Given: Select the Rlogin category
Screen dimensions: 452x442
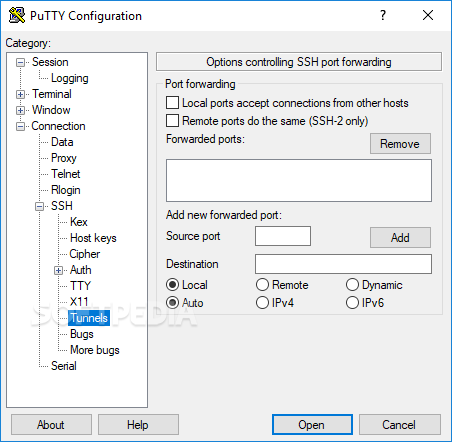Looking at the screenshot, I should (x=65, y=190).
